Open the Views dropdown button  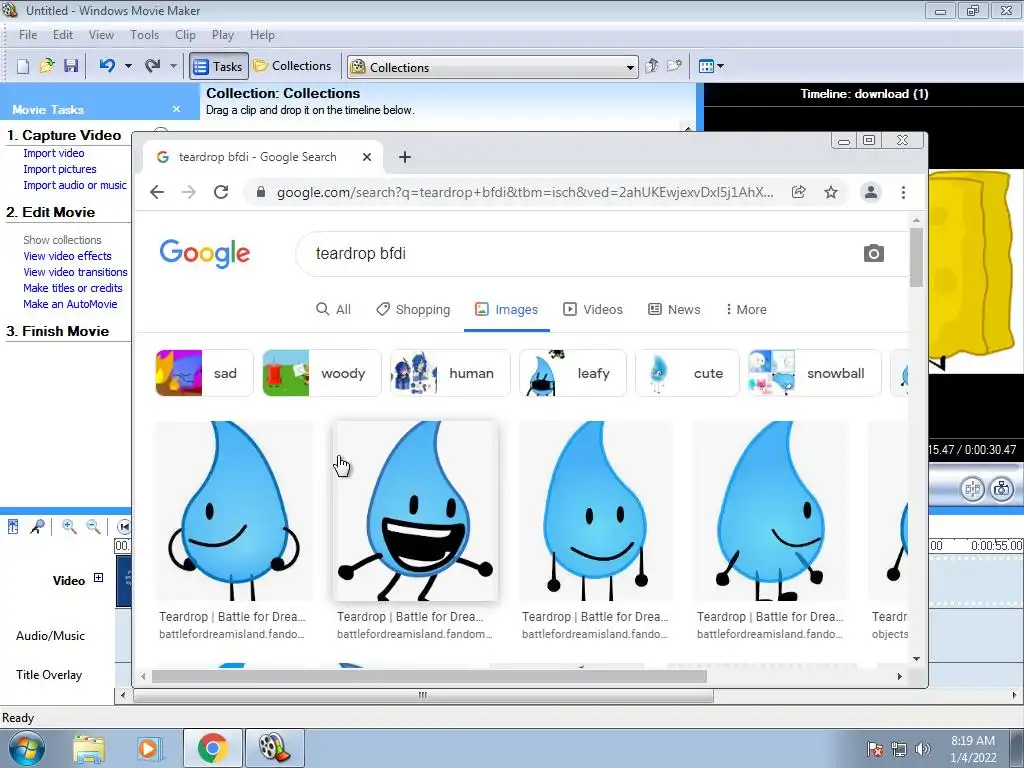point(711,66)
